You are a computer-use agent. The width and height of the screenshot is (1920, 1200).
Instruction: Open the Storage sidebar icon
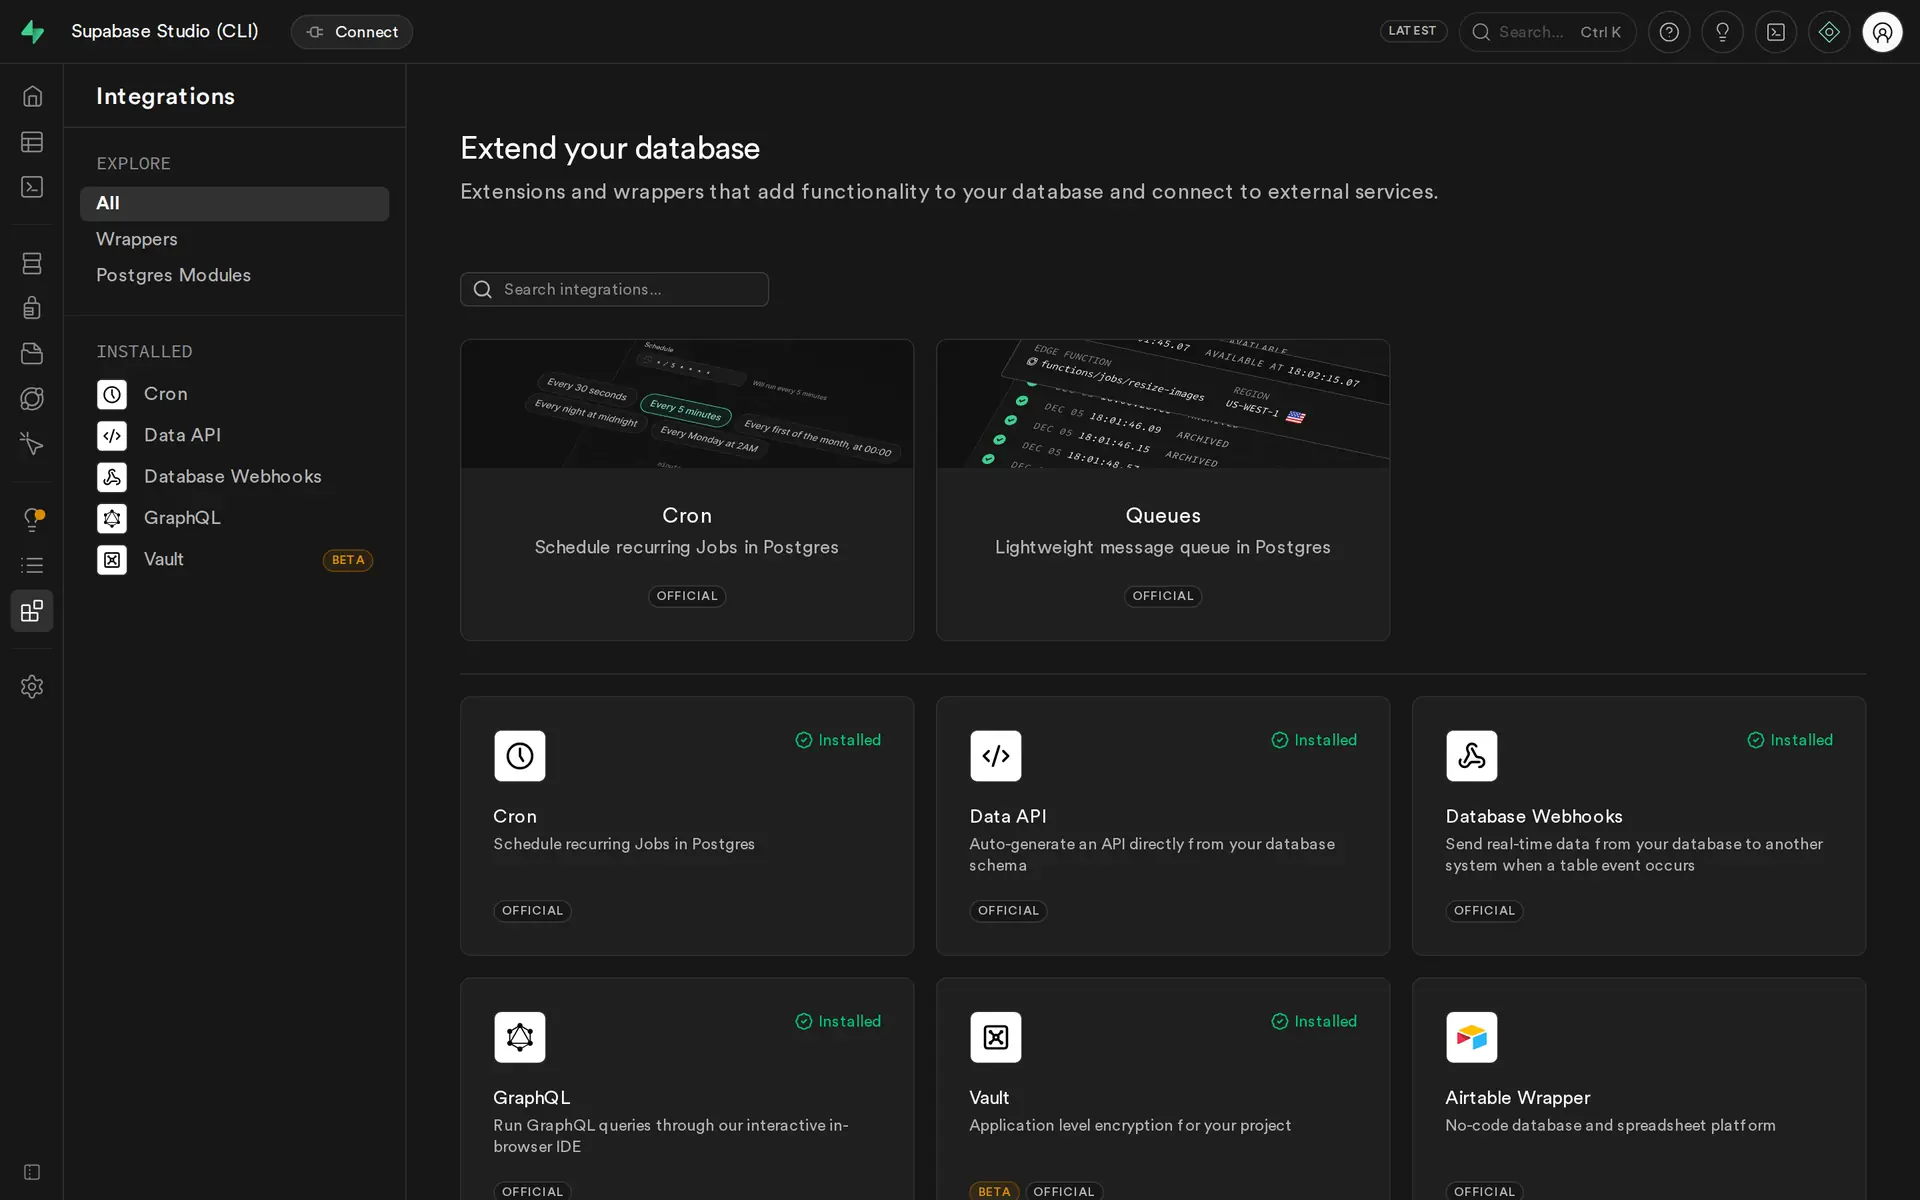32,353
